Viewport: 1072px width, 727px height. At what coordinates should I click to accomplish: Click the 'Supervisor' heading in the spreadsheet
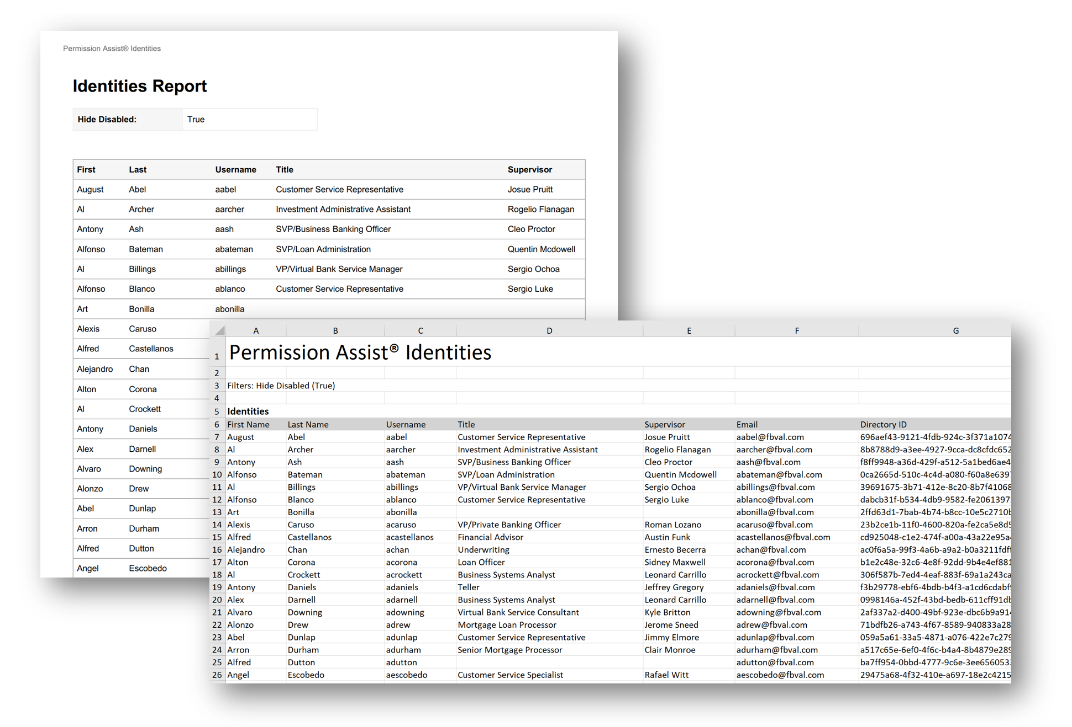pos(665,425)
